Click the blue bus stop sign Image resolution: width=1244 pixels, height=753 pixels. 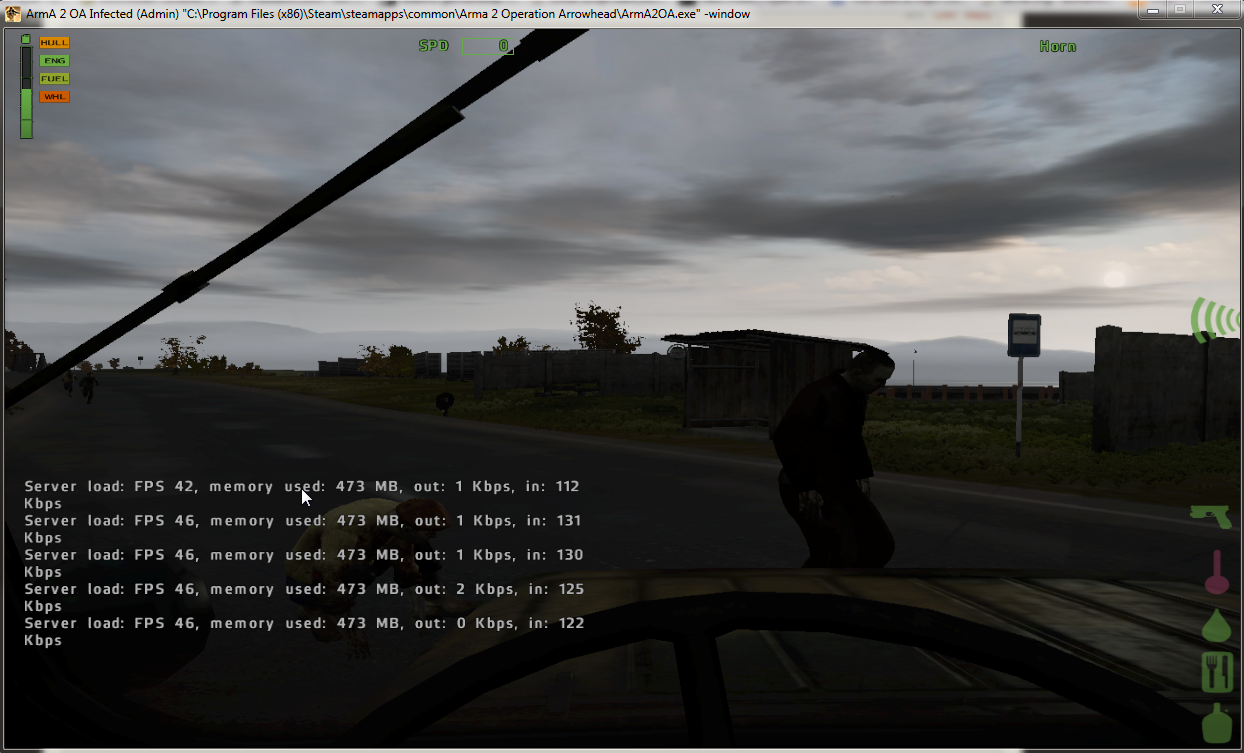(x=1024, y=335)
